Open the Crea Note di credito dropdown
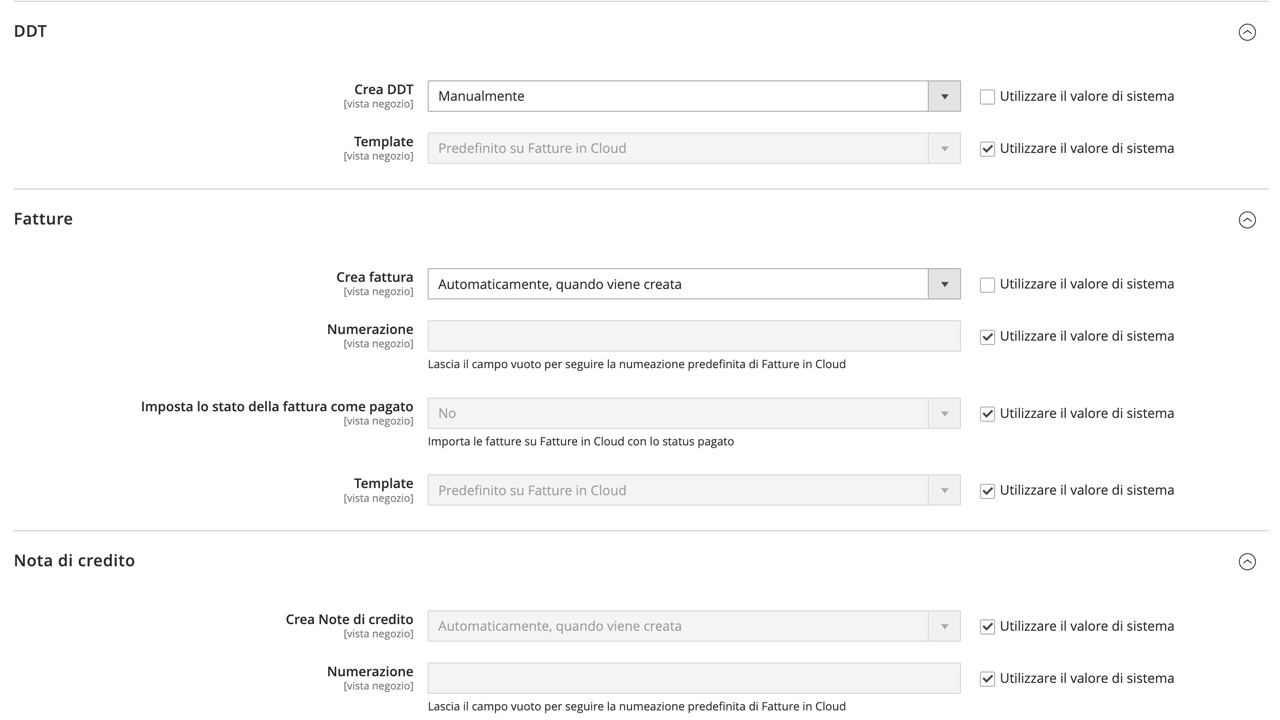This screenshot has width=1280, height=720. click(x=694, y=626)
